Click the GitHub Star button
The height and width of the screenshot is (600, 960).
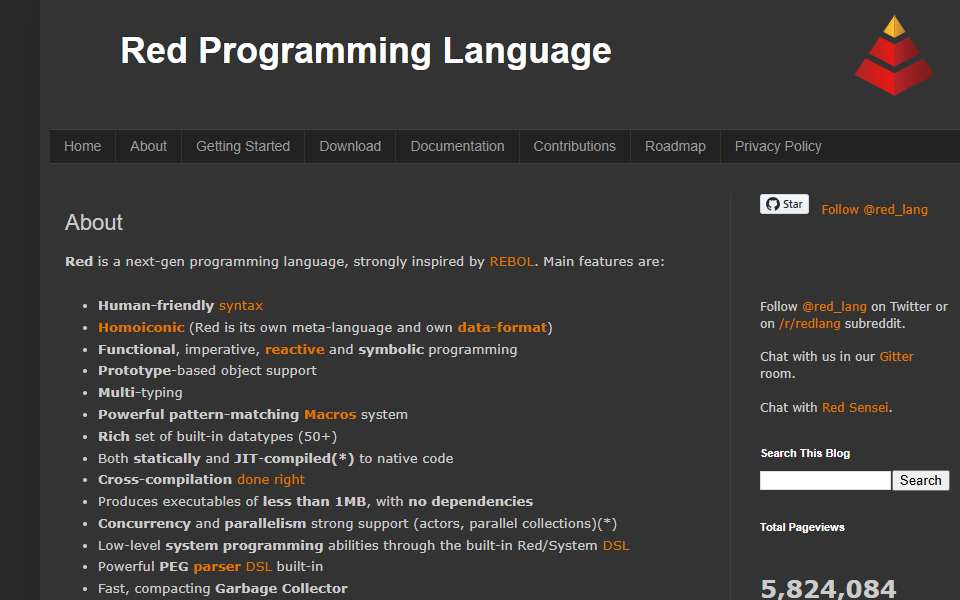click(x=784, y=204)
